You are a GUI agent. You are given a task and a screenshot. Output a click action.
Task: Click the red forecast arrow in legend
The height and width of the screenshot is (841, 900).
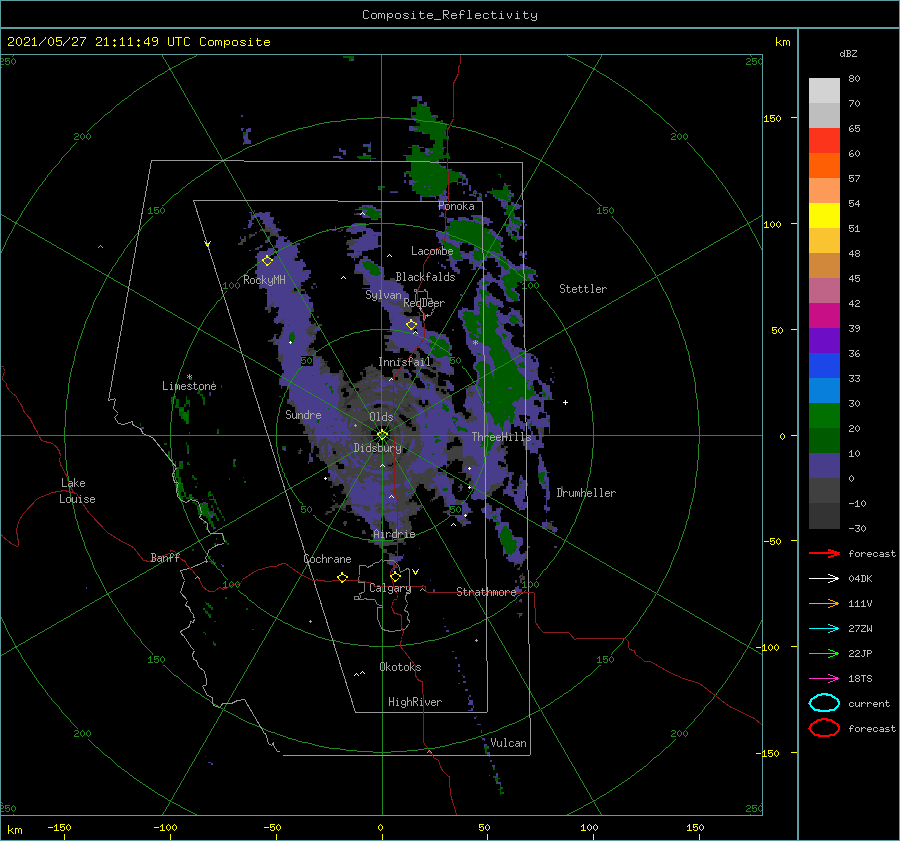(x=824, y=553)
